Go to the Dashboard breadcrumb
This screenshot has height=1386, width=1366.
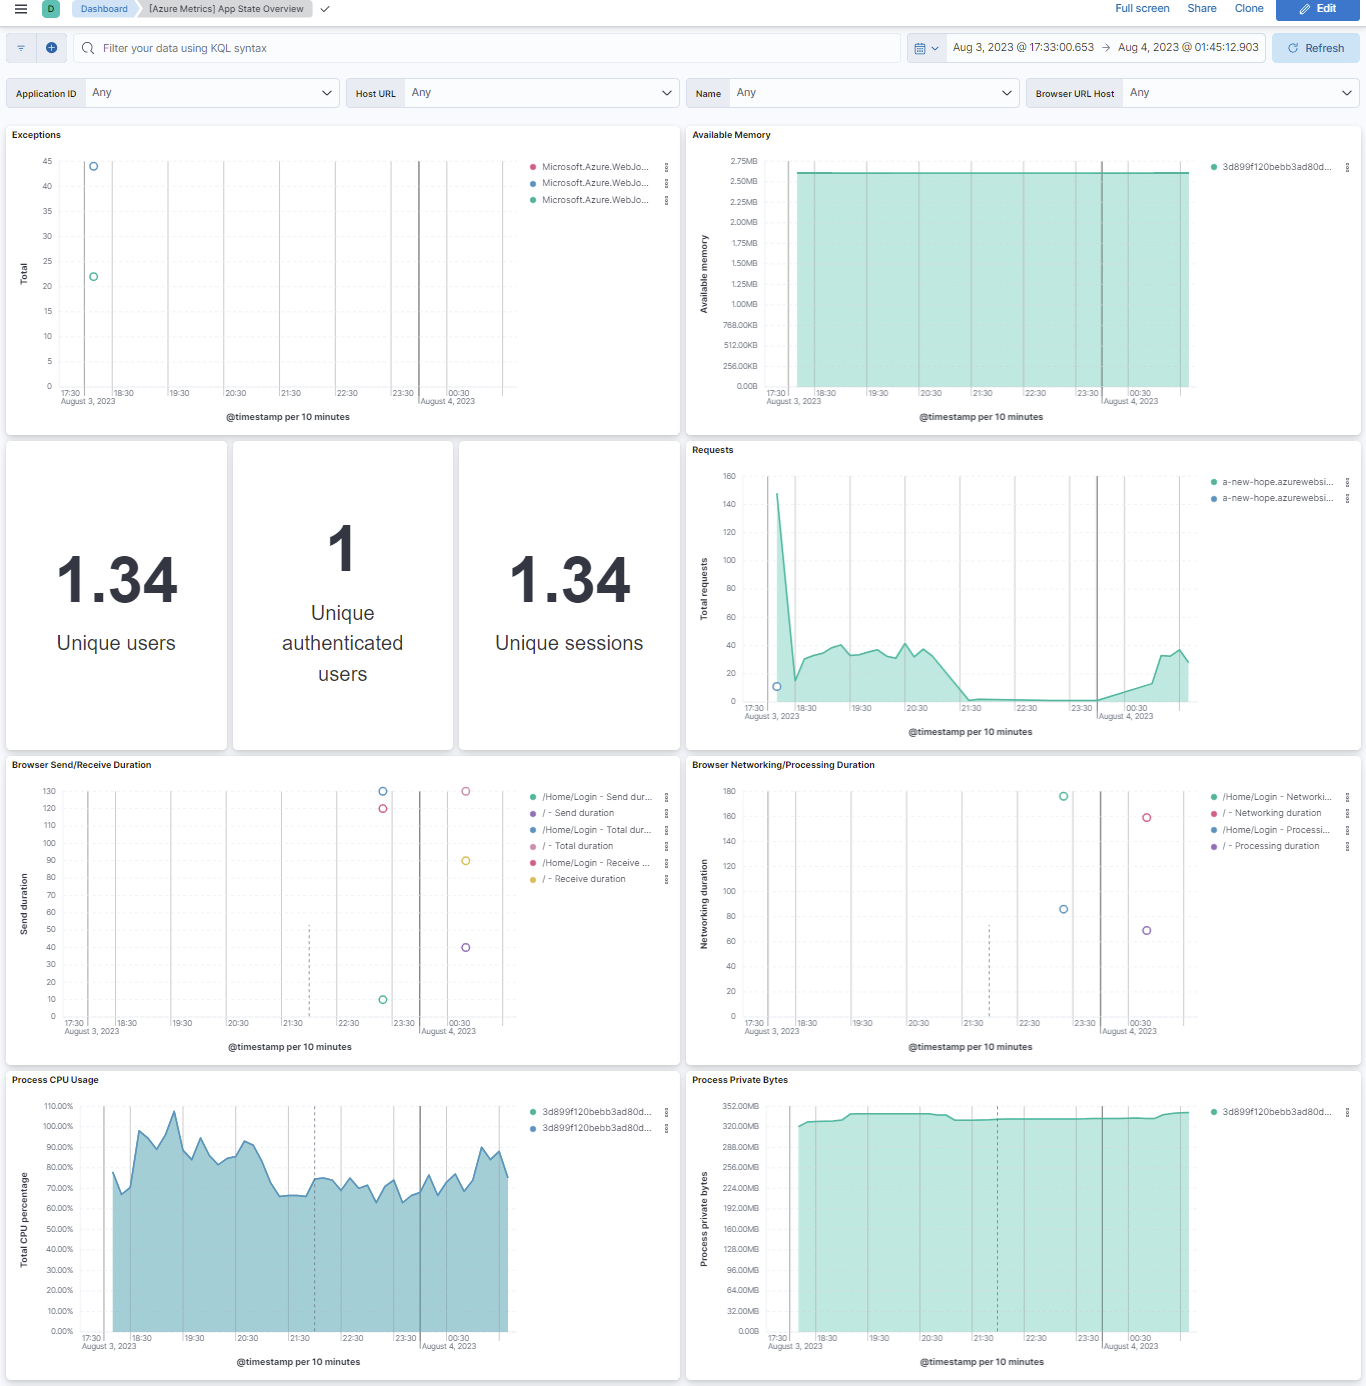104,9
